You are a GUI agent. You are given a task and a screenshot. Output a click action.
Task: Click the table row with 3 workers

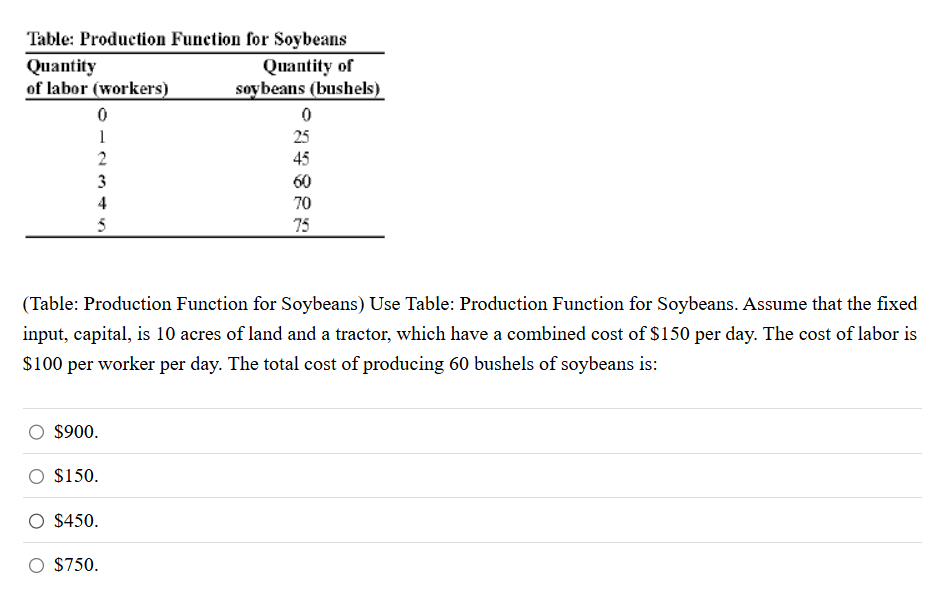click(x=100, y=181)
